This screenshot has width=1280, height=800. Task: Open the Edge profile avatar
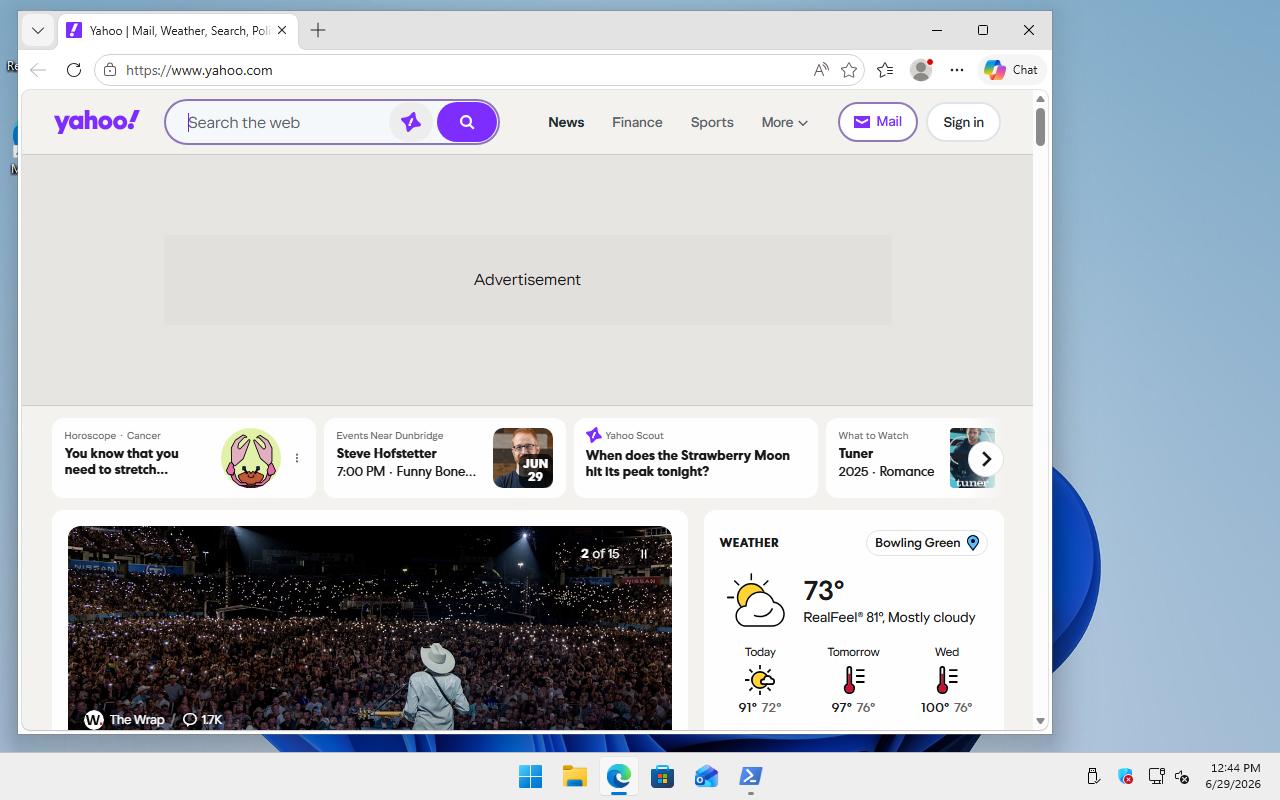pos(921,70)
